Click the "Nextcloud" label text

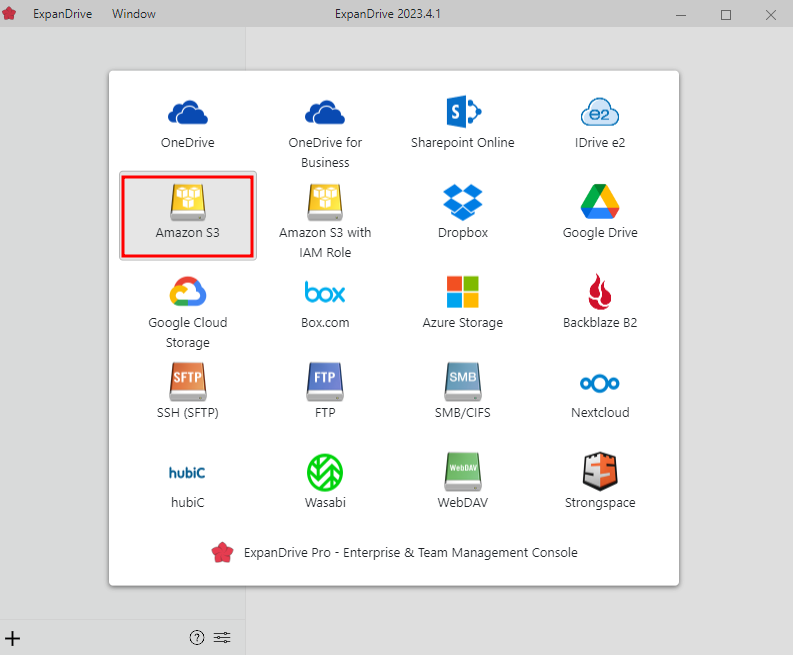[x=600, y=413]
